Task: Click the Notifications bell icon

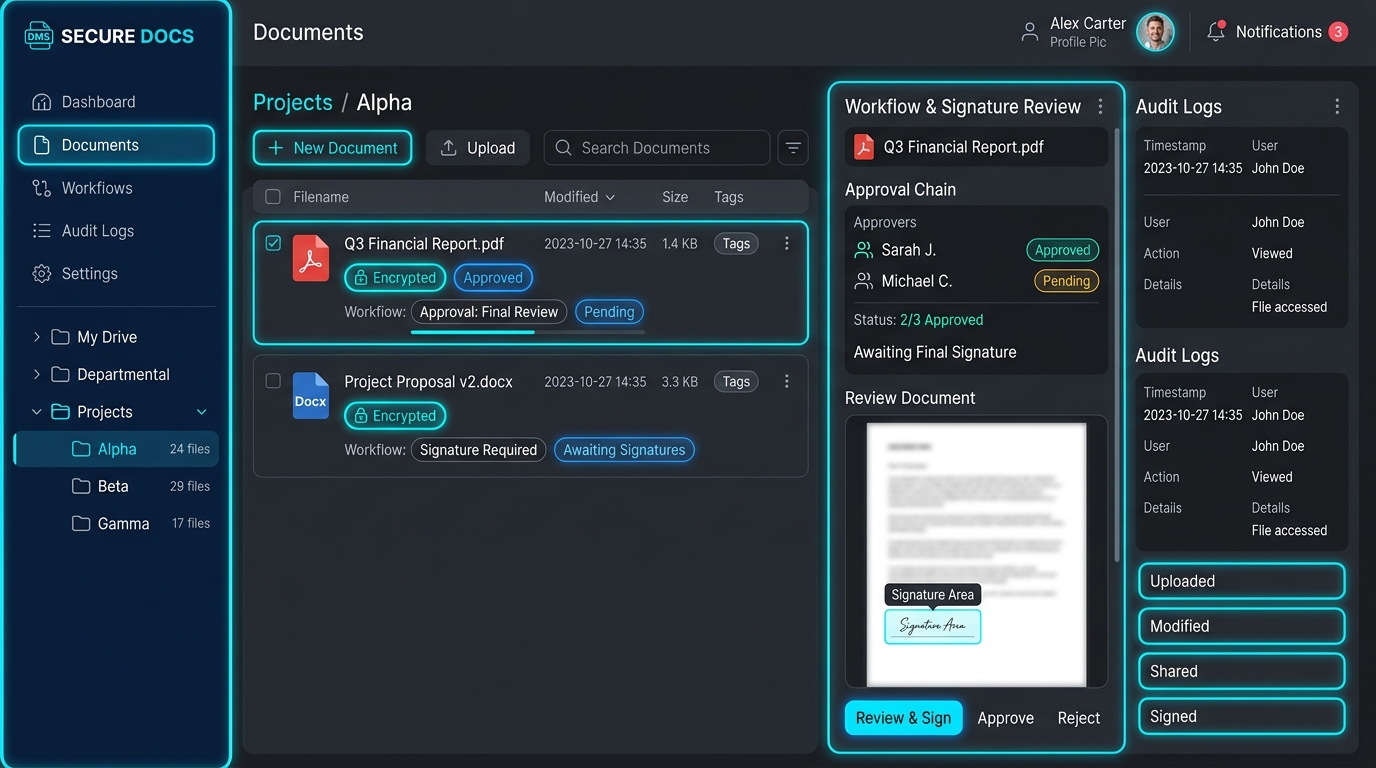Action: [x=1216, y=32]
